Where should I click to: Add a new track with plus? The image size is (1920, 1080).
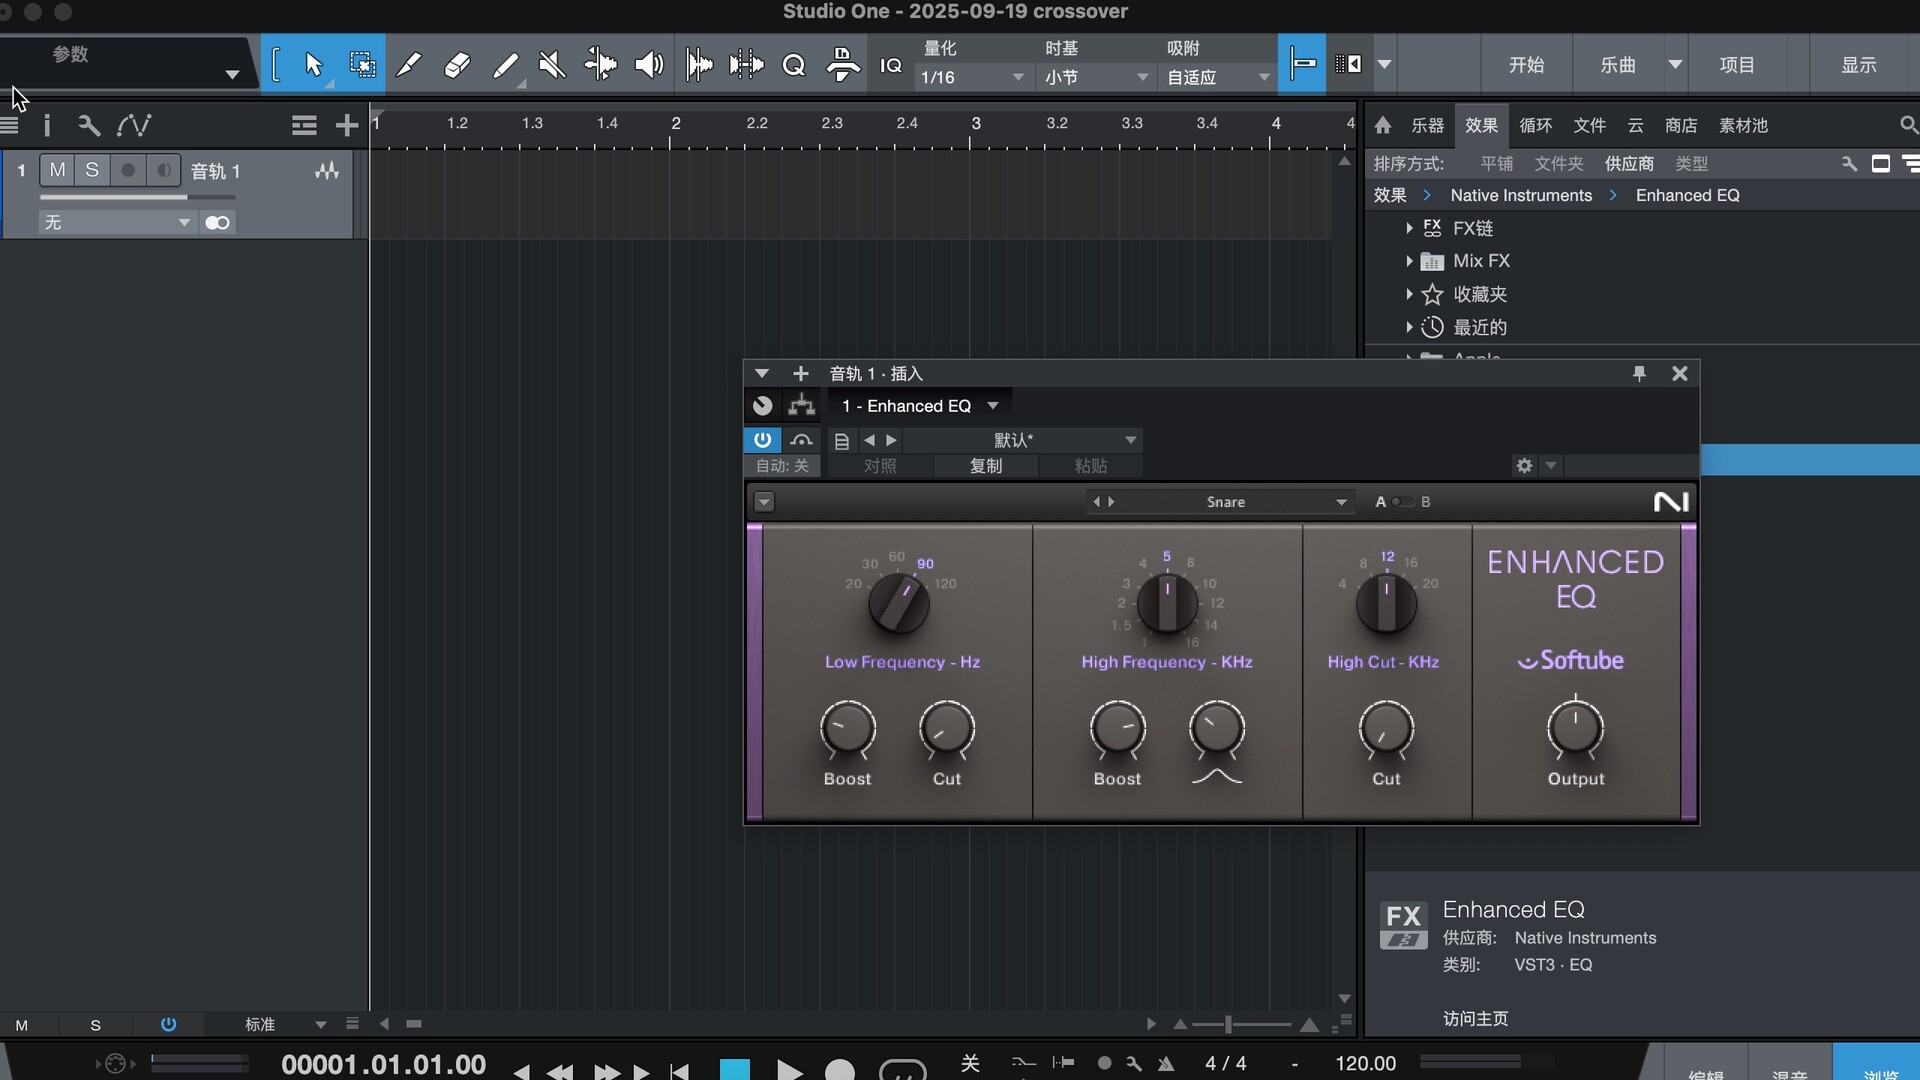click(346, 125)
